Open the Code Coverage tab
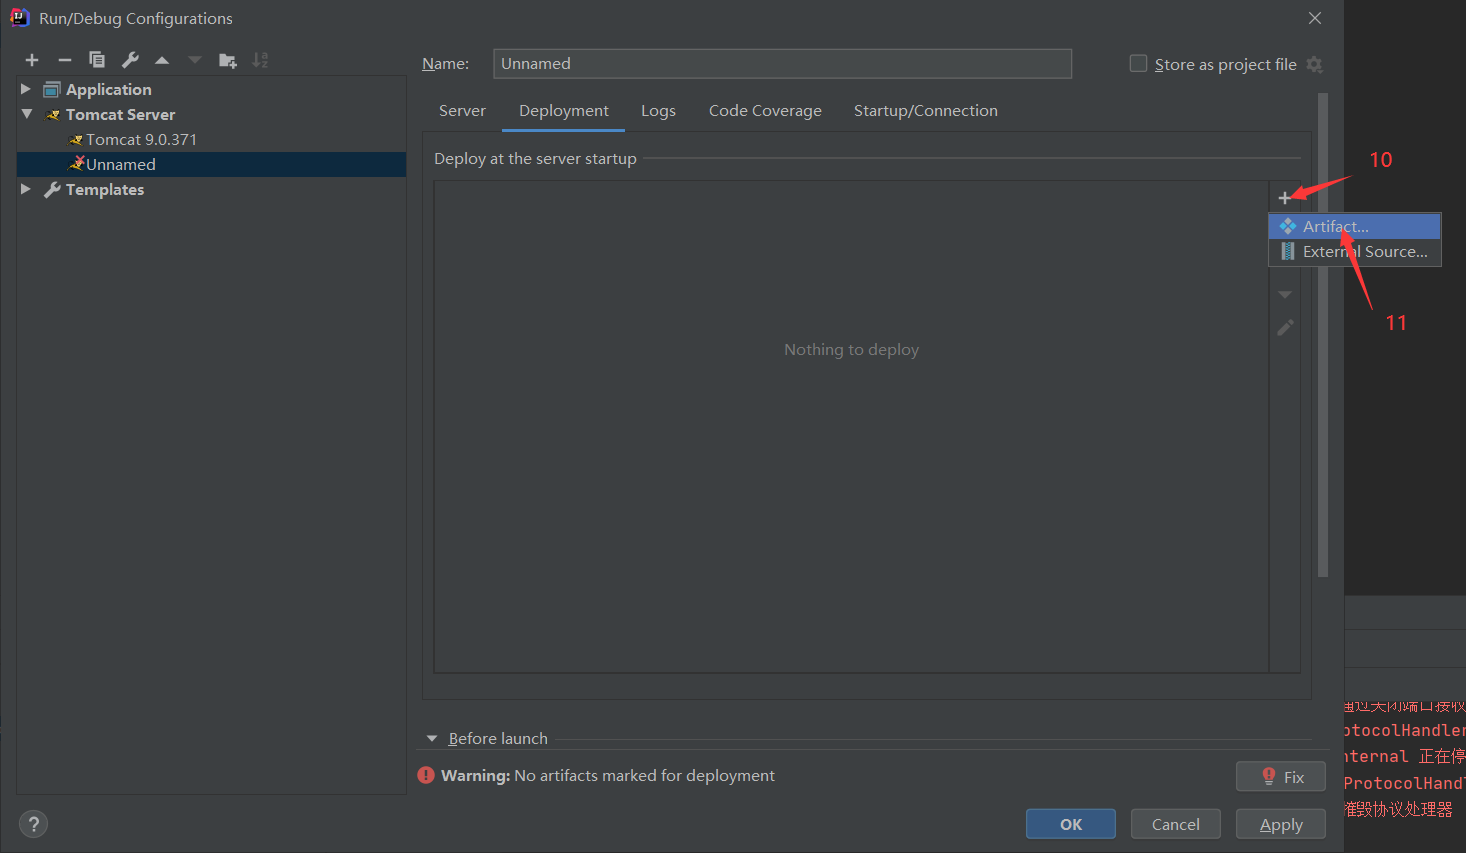Screen dimensions: 1466x853 click(x=765, y=110)
